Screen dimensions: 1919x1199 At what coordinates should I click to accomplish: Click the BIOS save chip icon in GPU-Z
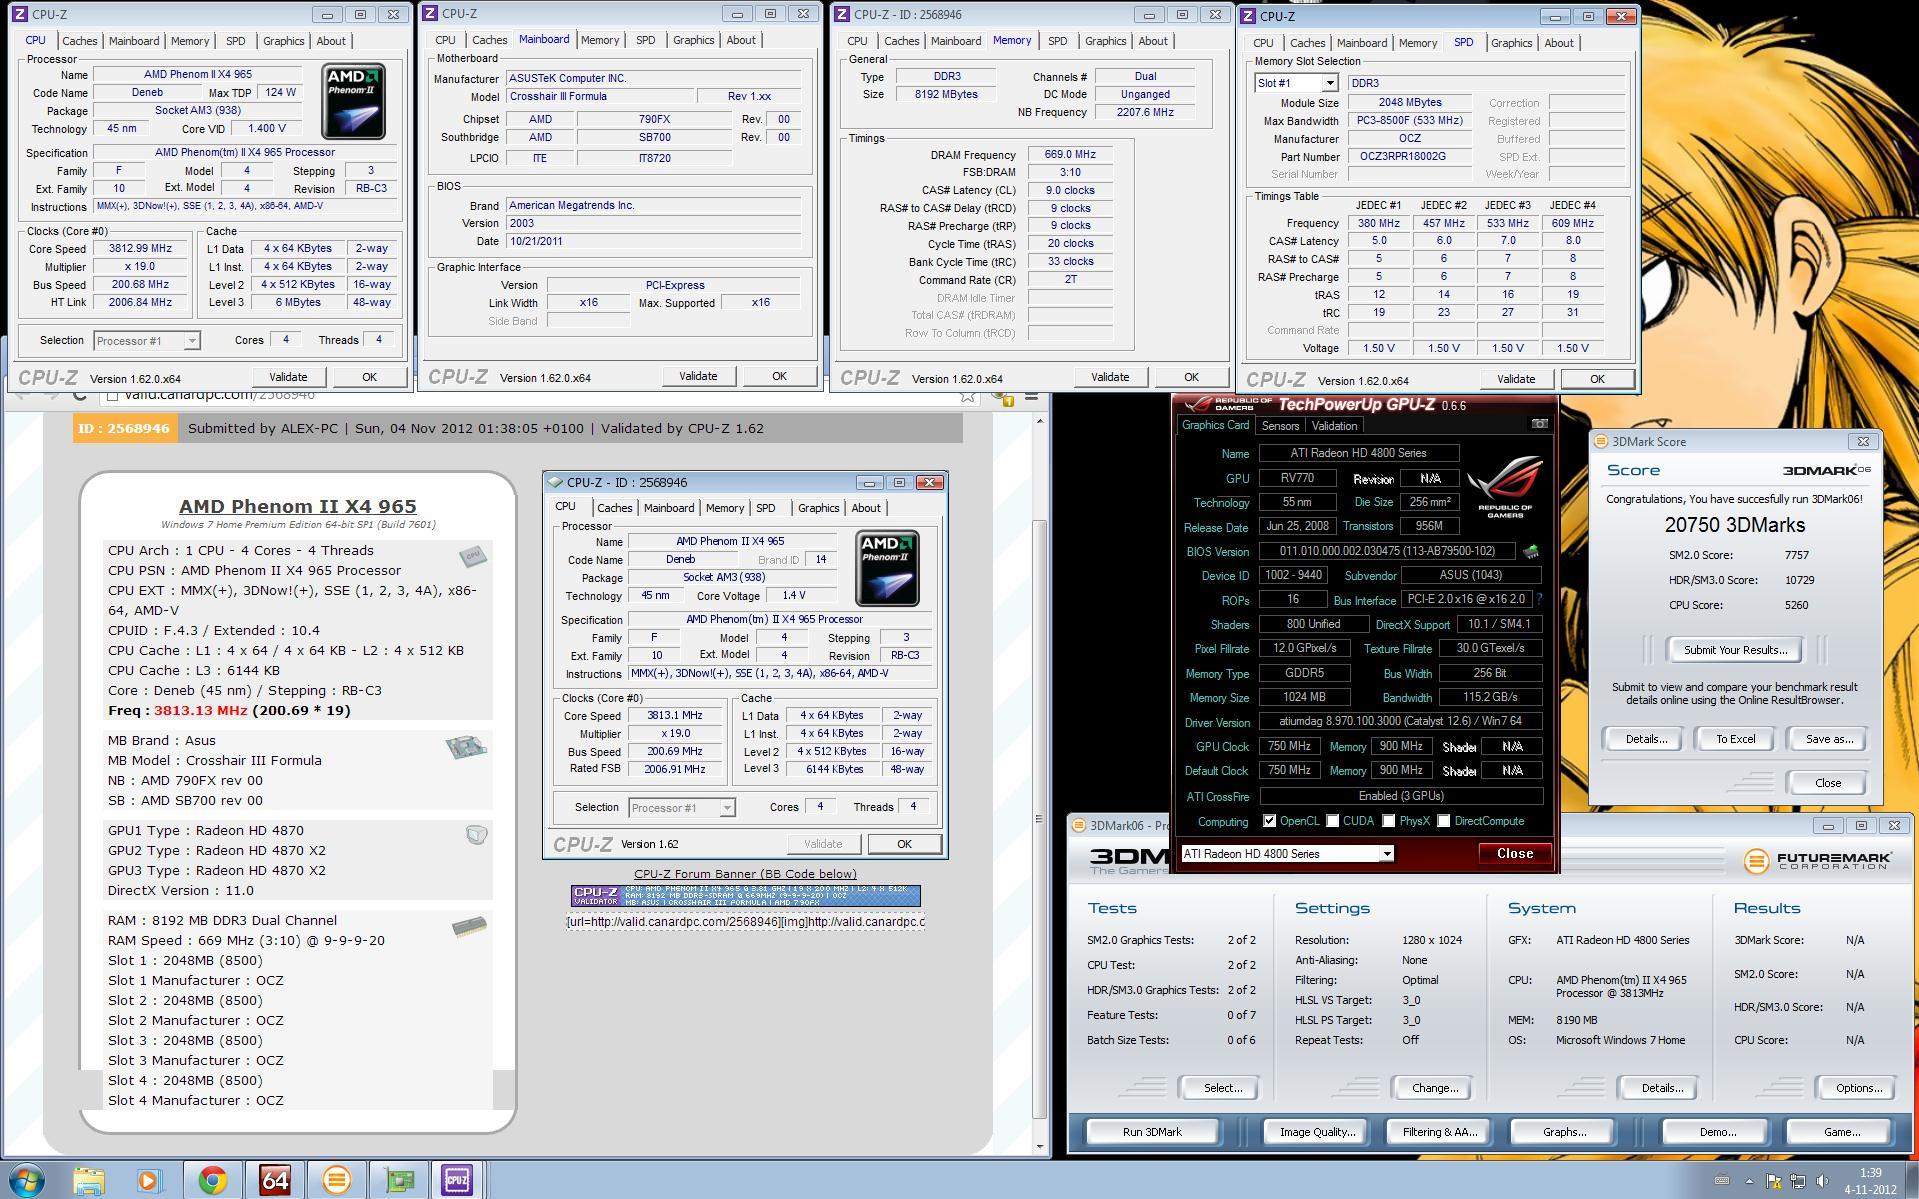tap(1530, 551)
